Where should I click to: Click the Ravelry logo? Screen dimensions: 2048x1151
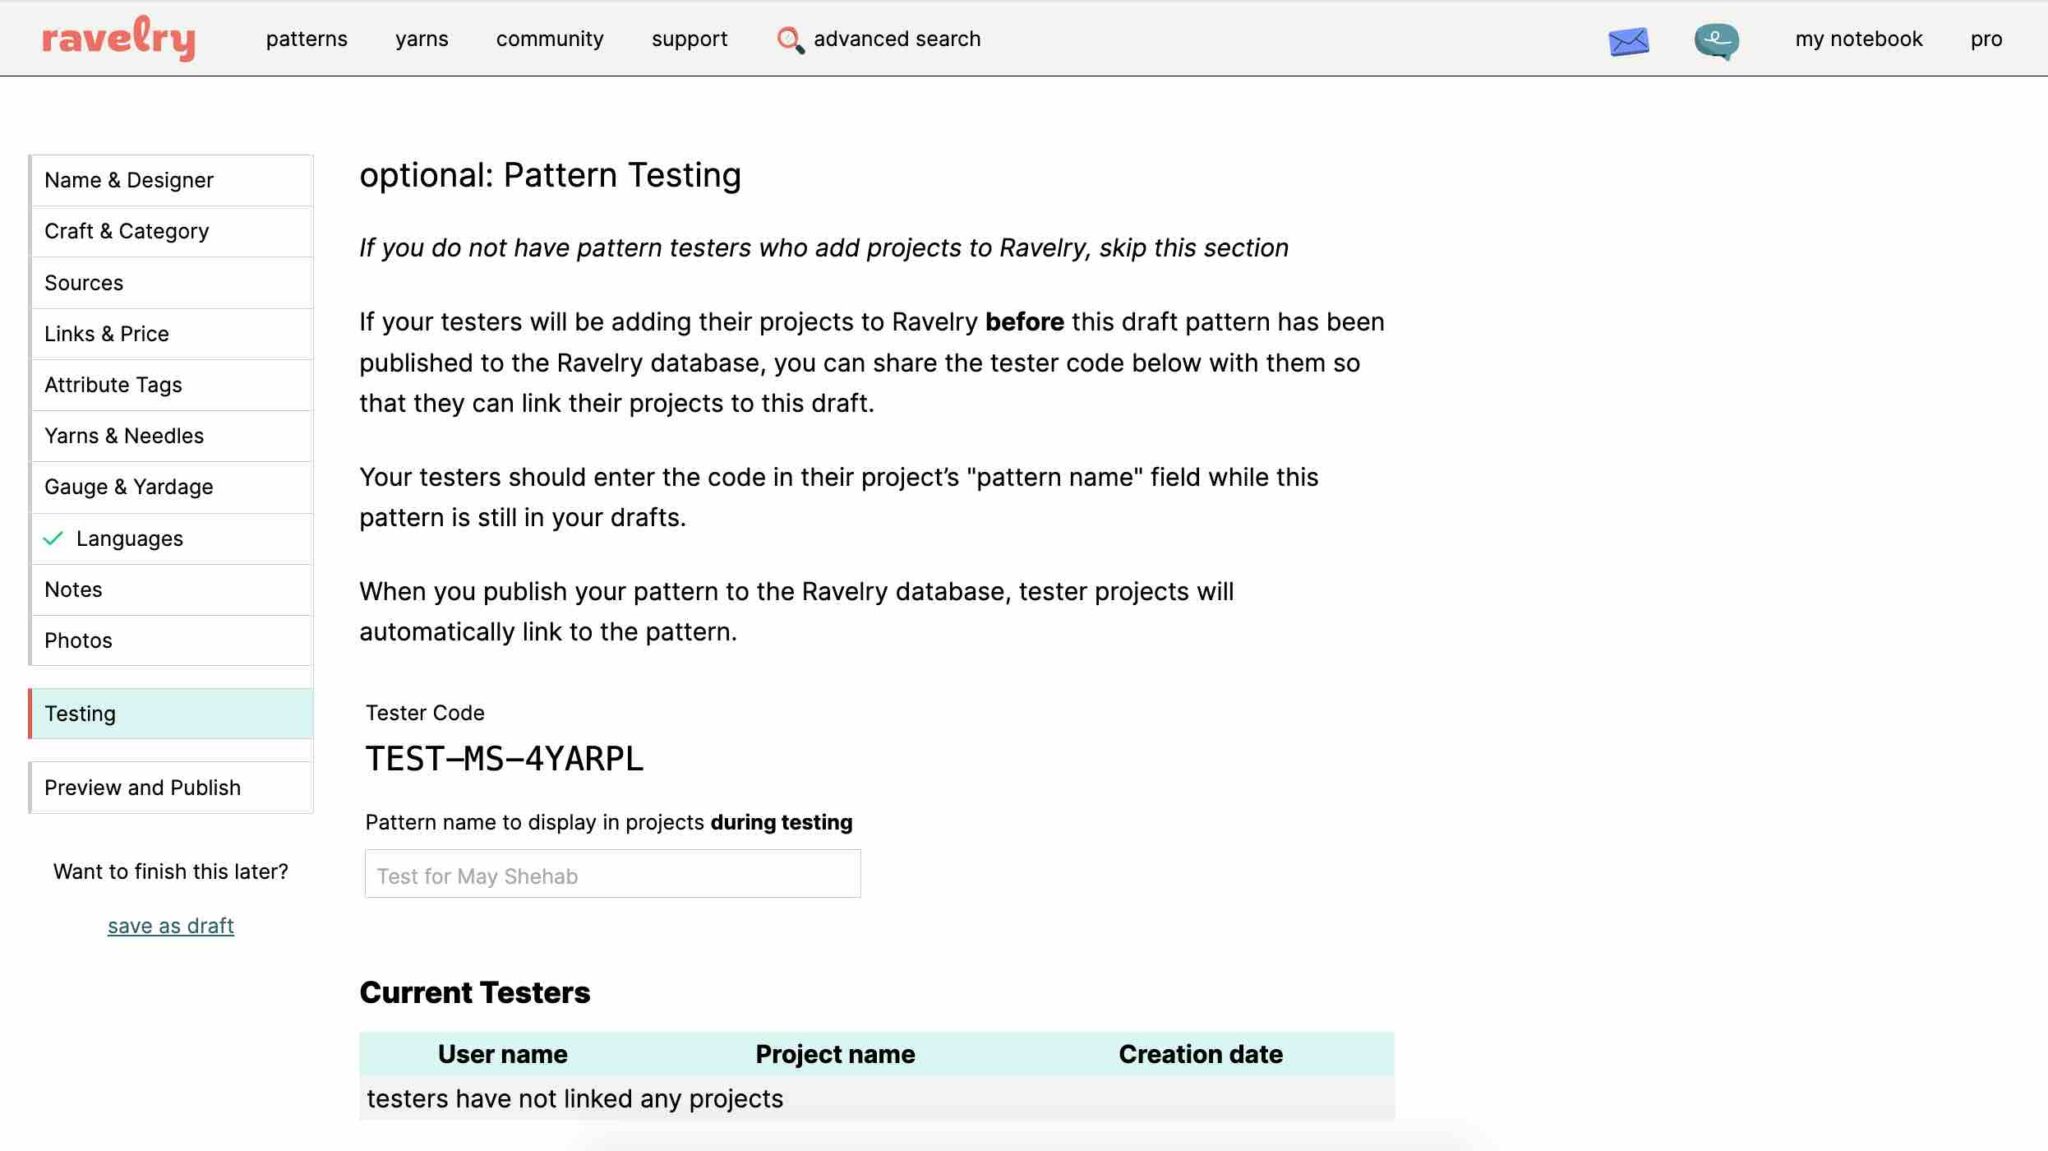click(x=117, y=38)
